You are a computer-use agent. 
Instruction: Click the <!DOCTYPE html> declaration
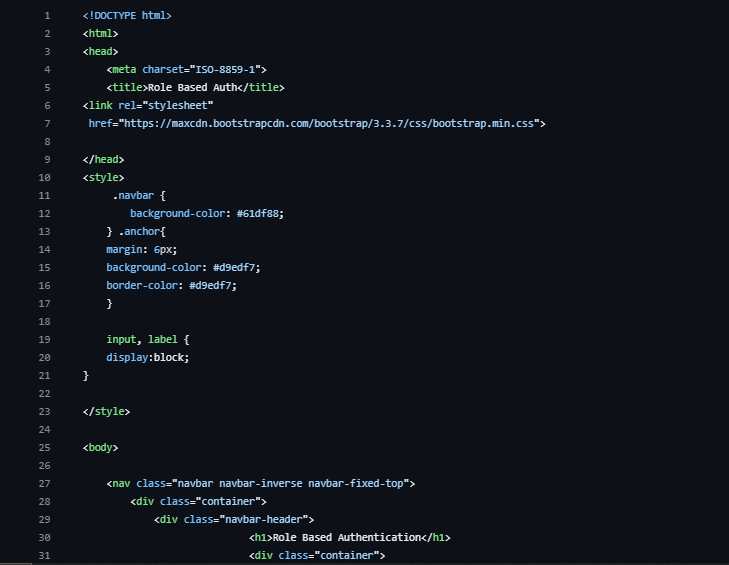pyautogui.click(x=127, y=16)
